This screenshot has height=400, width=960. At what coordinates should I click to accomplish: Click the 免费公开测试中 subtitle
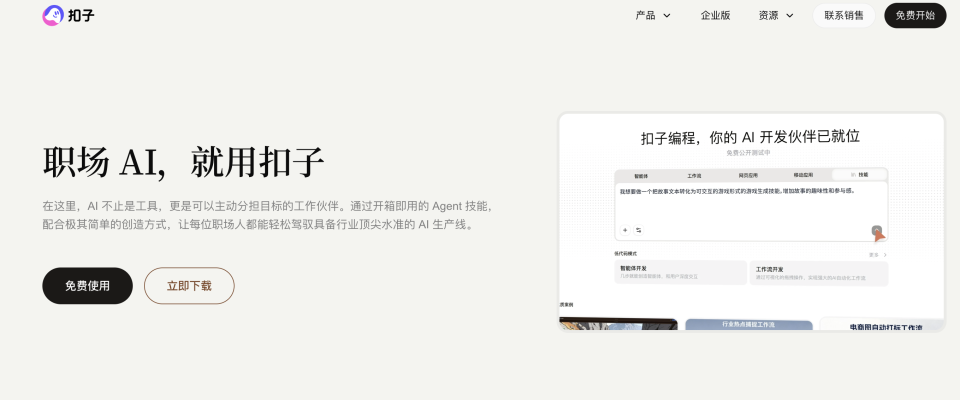click(748, 153)
